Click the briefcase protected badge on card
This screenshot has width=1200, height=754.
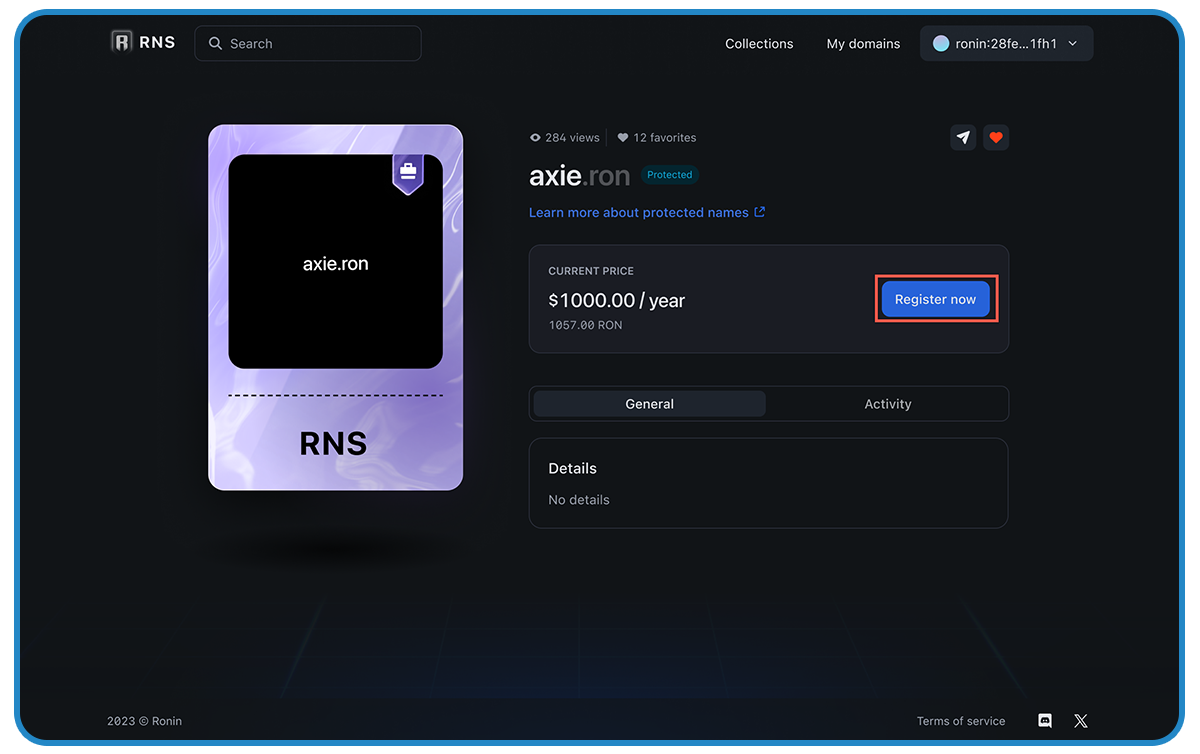point(408,173)
